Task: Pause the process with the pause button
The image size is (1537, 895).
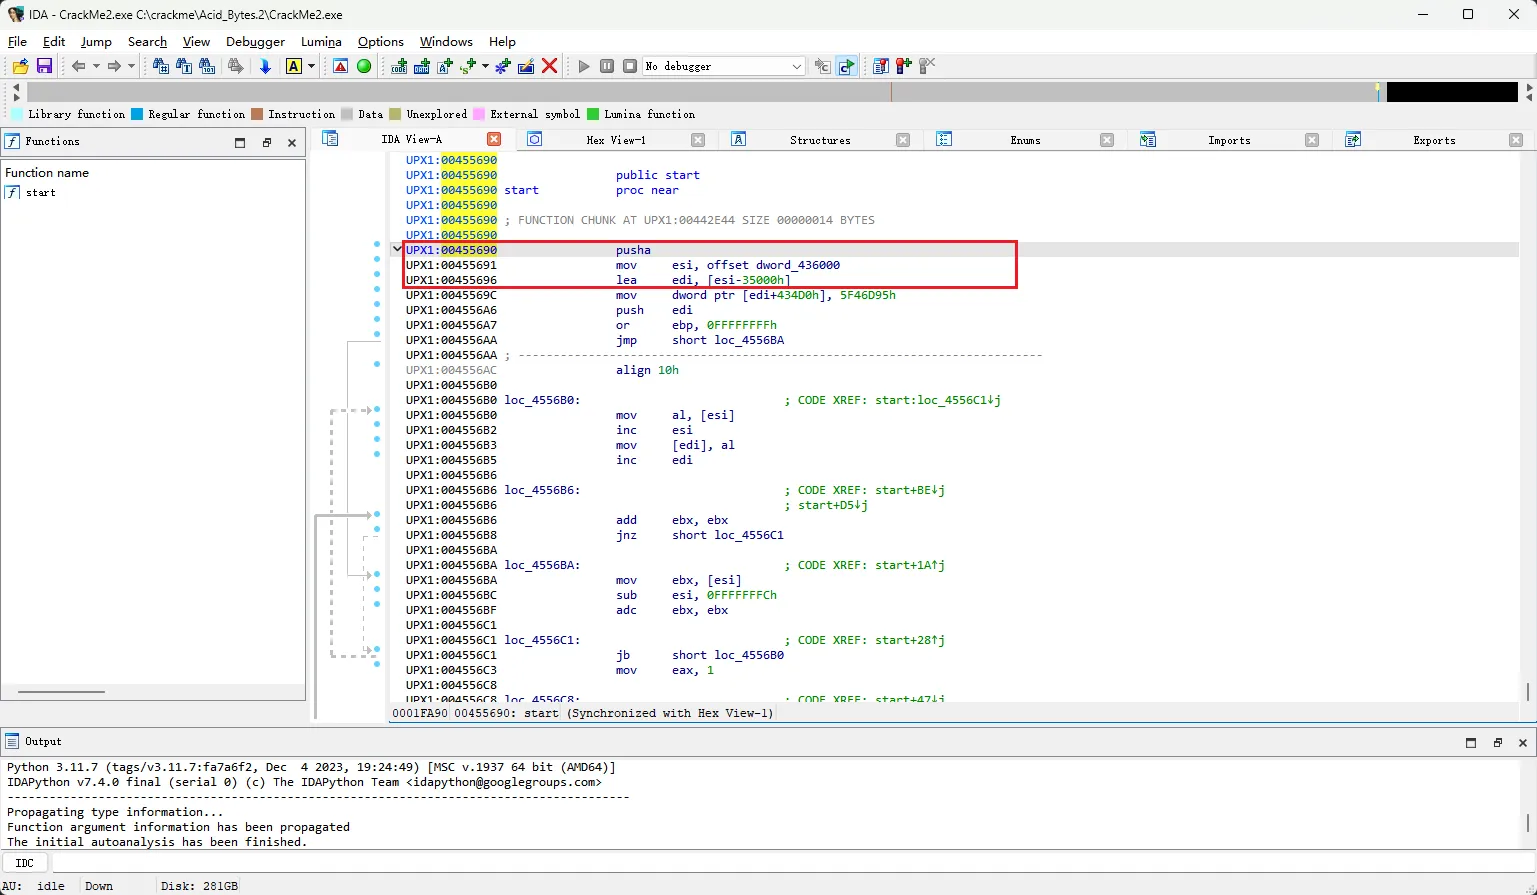Action: pos(607,66)
